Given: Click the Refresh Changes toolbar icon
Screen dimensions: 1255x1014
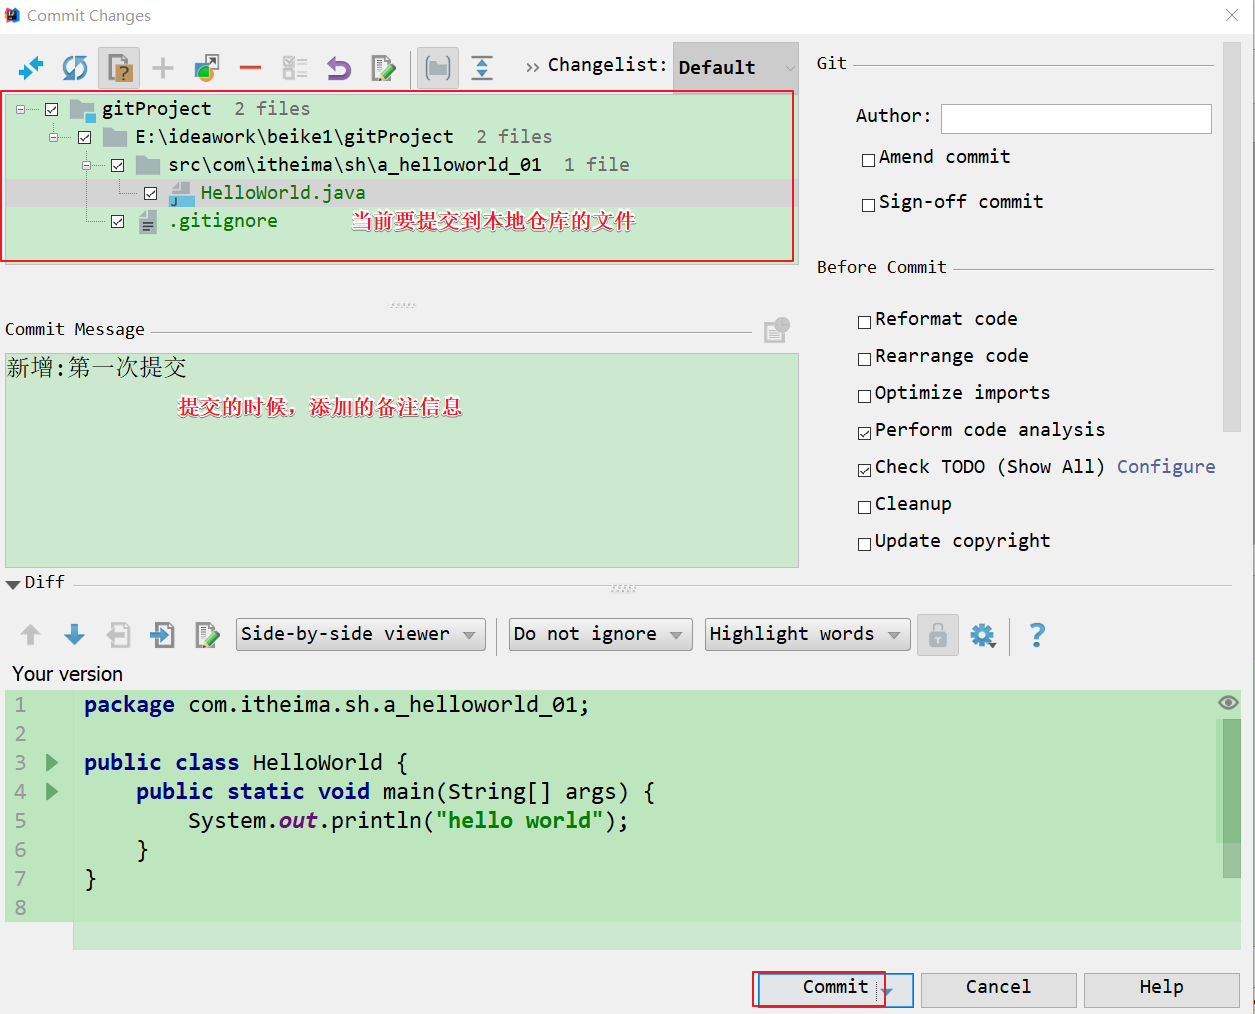Looking at the screenshot, I should pyautogui.click(x=75, y=68).
